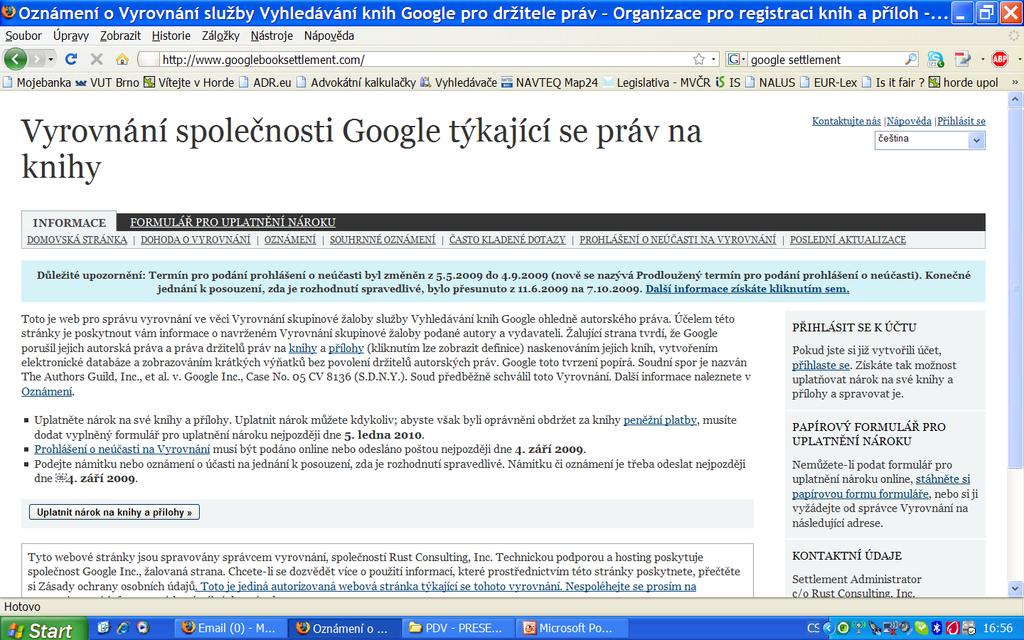Go back to the previous page

[15, 59]
